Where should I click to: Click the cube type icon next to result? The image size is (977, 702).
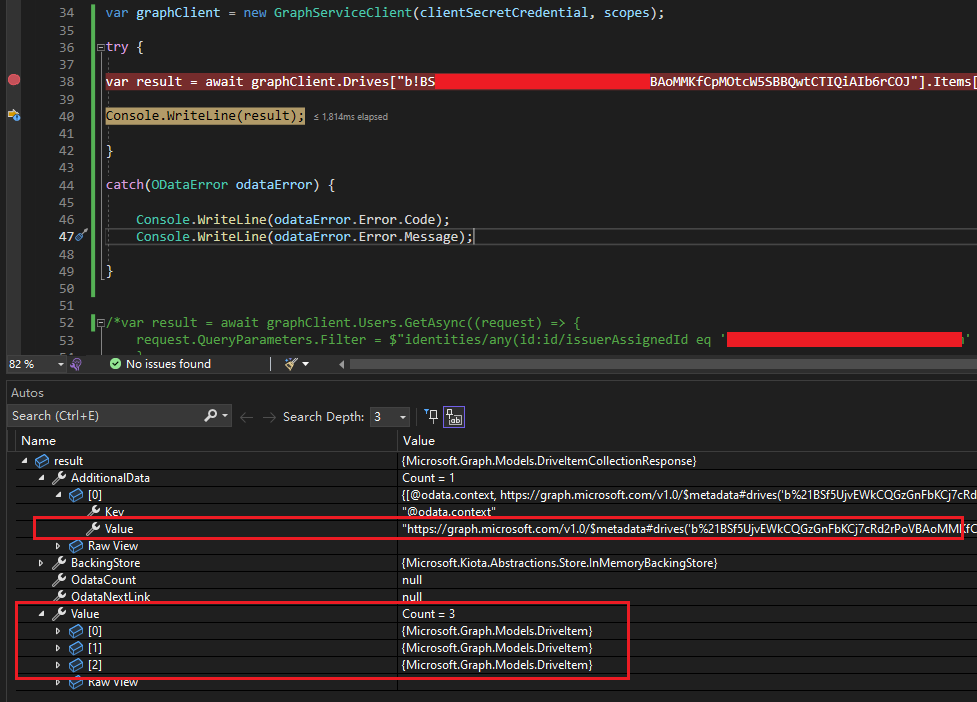pyautogui.click(x=40, y=459)
